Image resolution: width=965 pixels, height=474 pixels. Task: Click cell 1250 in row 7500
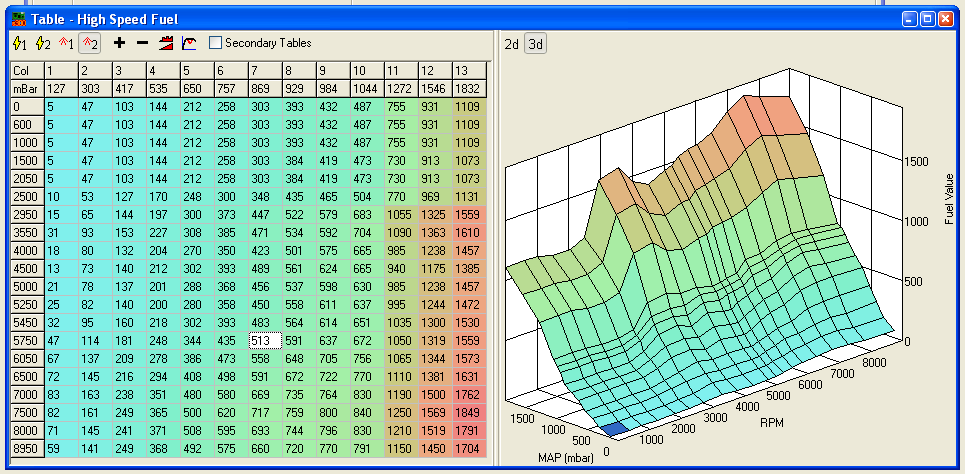coord(401,412)
